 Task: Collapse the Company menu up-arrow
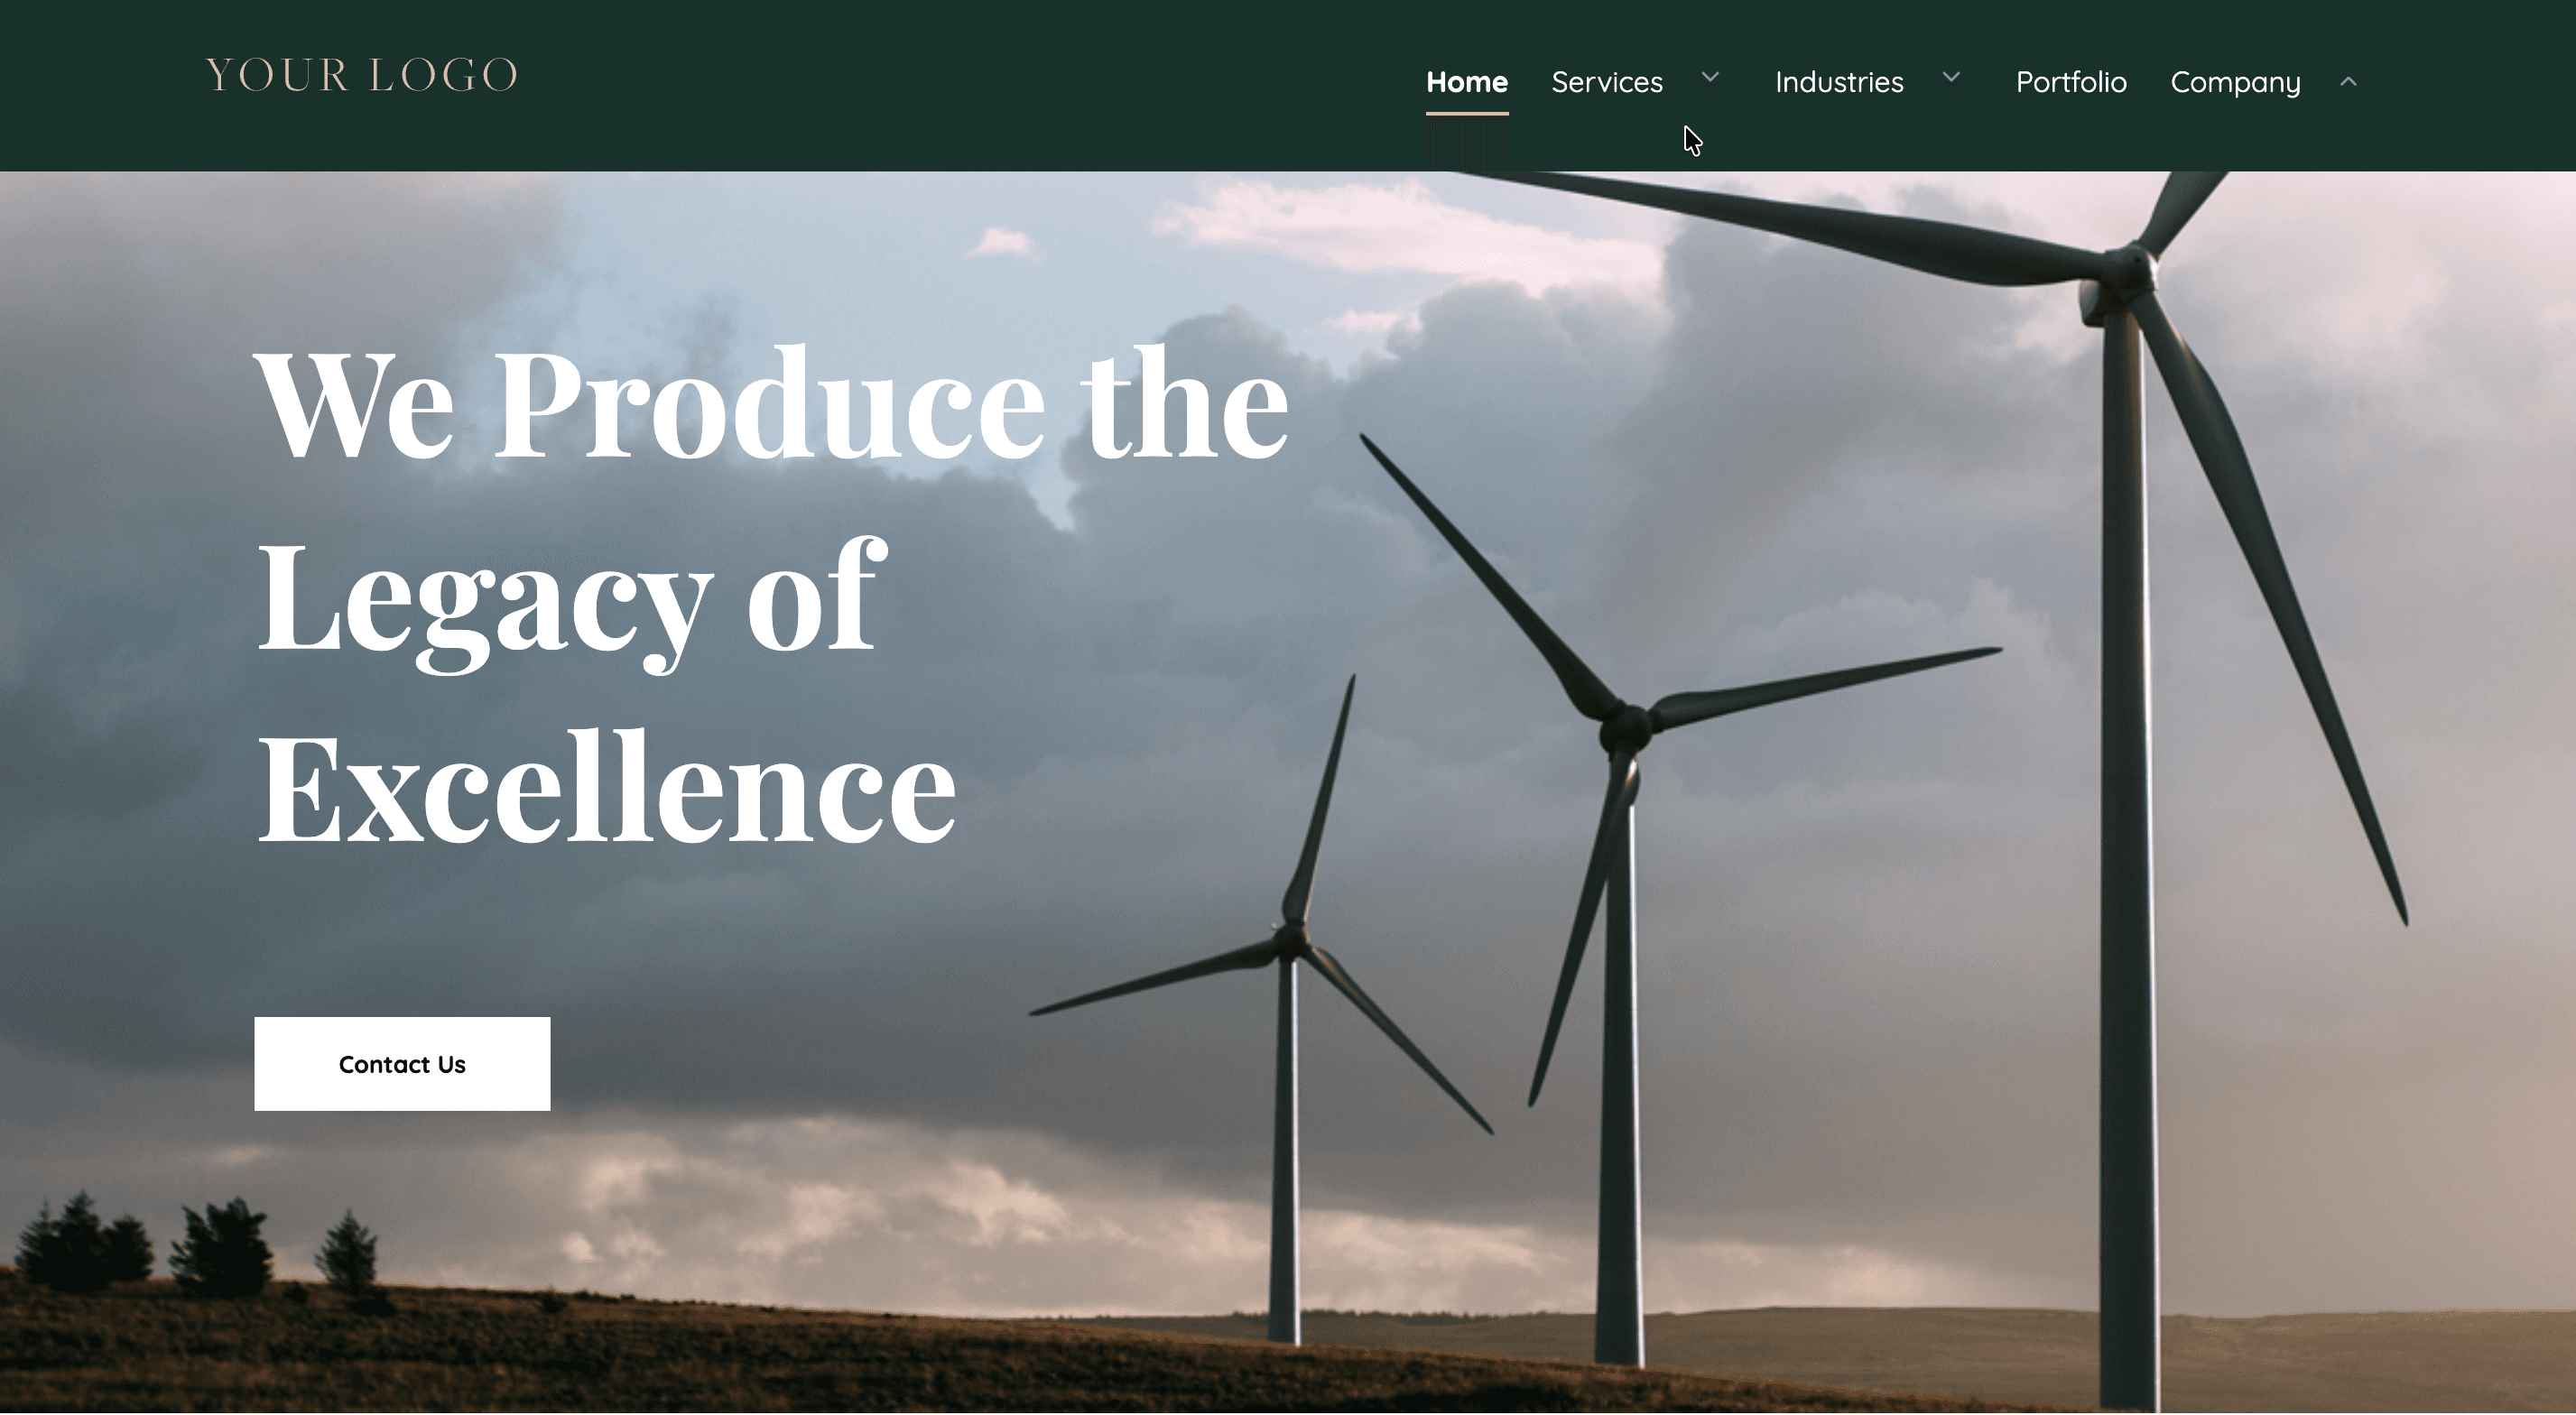[2349, 82]
